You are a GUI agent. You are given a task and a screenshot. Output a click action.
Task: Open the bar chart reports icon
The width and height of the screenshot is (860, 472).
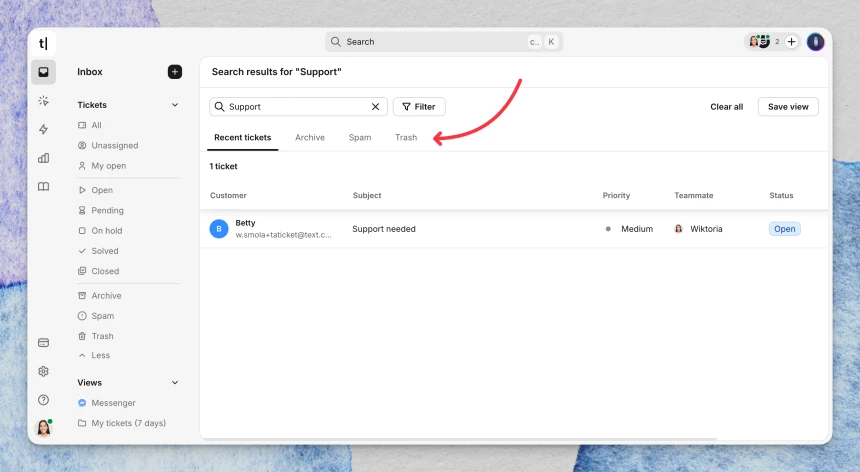click(x=43, y=158)
